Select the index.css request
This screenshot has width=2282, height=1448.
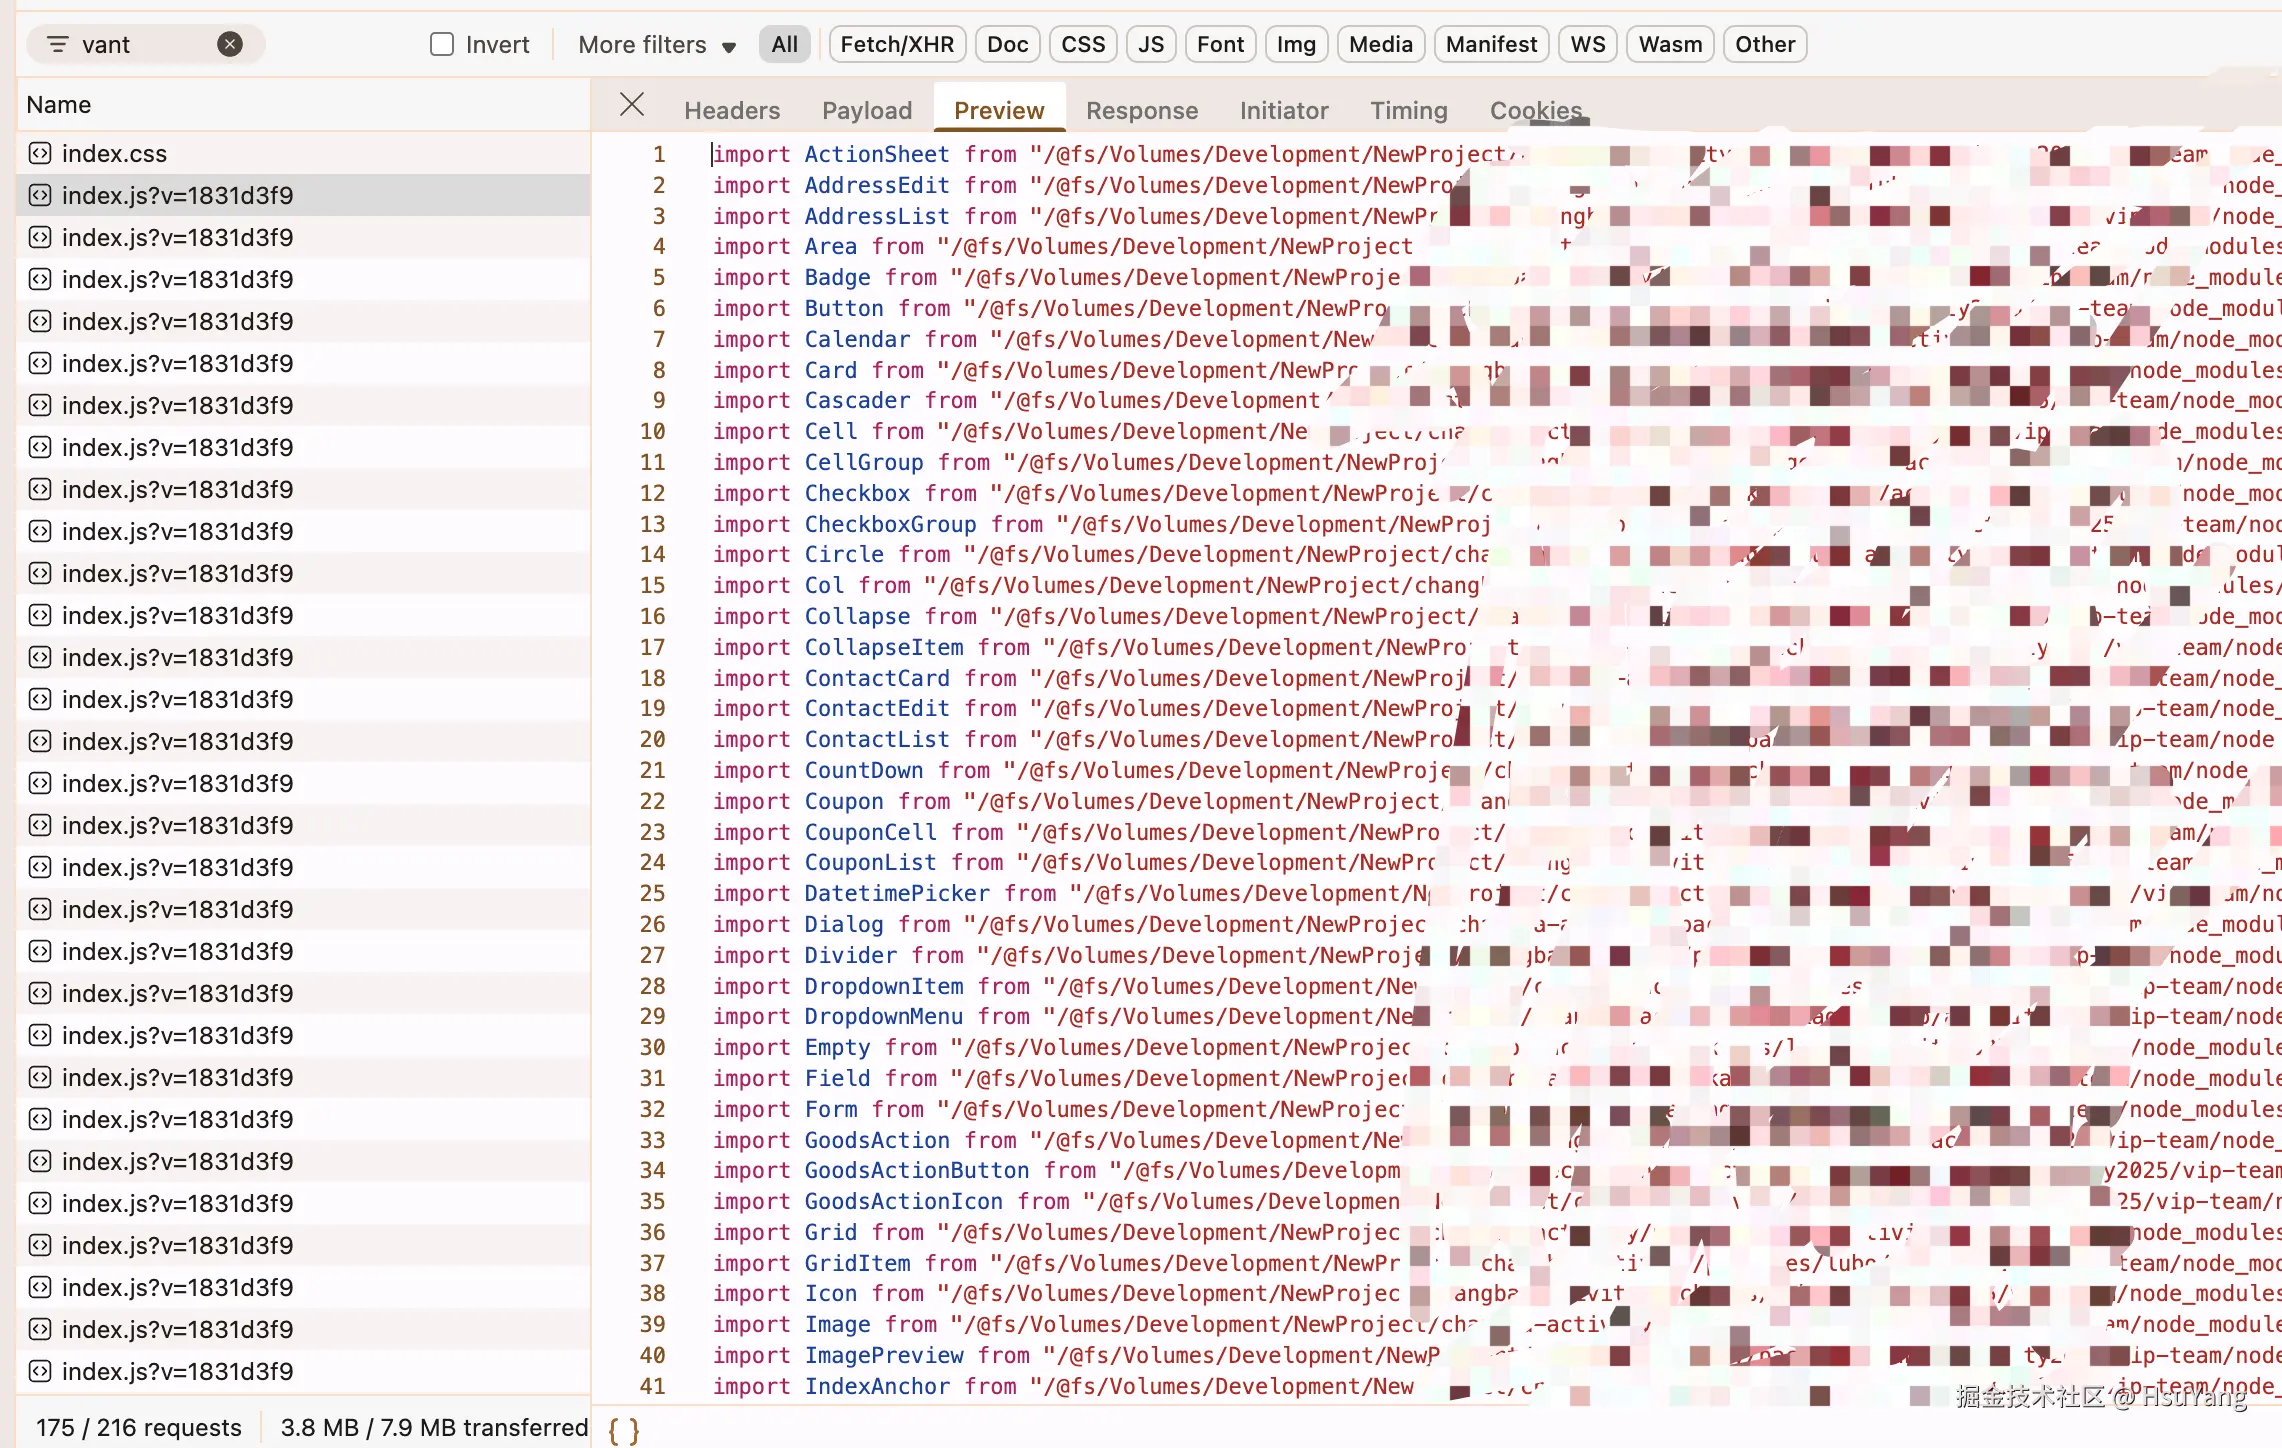pos(114,154)
